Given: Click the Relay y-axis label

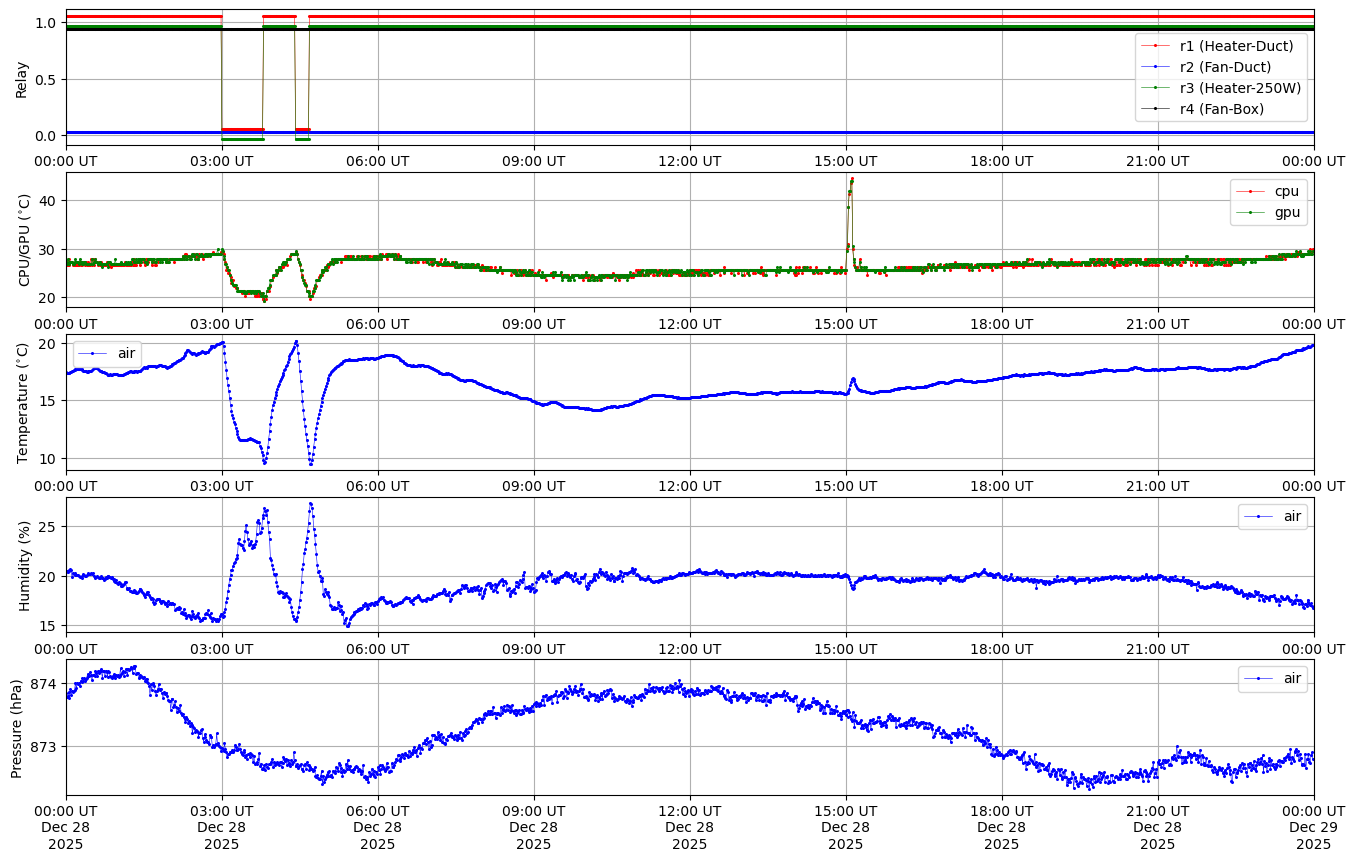Looking at the screenshot, I should tap(21, 78).
